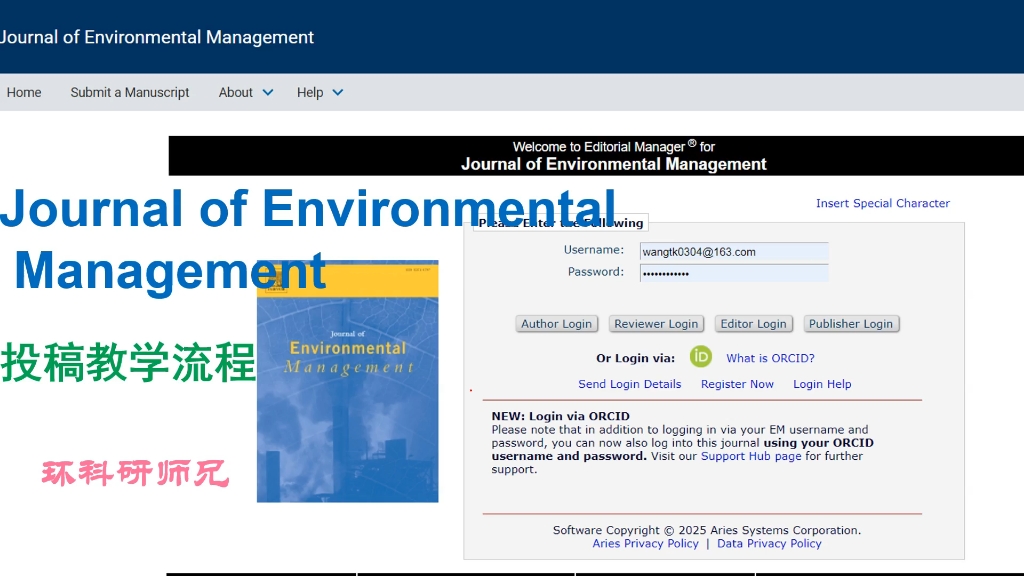This screenshot has width=1024, height=576.
Task: Click the Username input field
Action: click(734, 252)
